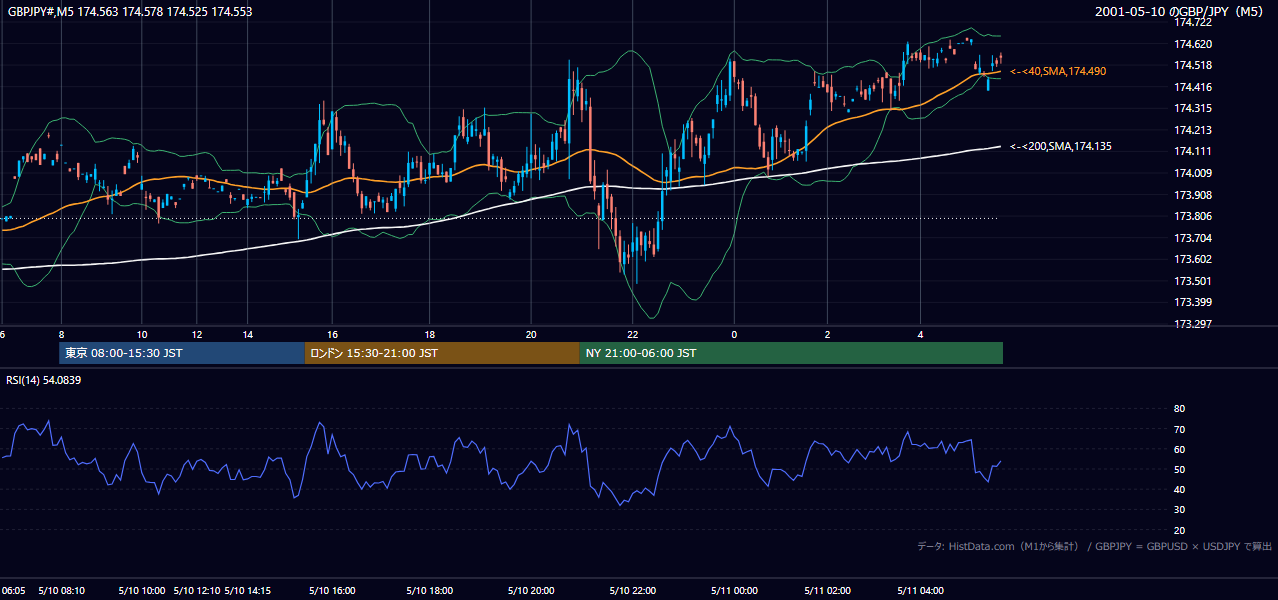
Task: Click price axis label 173.399
Action: [1193, 303]
